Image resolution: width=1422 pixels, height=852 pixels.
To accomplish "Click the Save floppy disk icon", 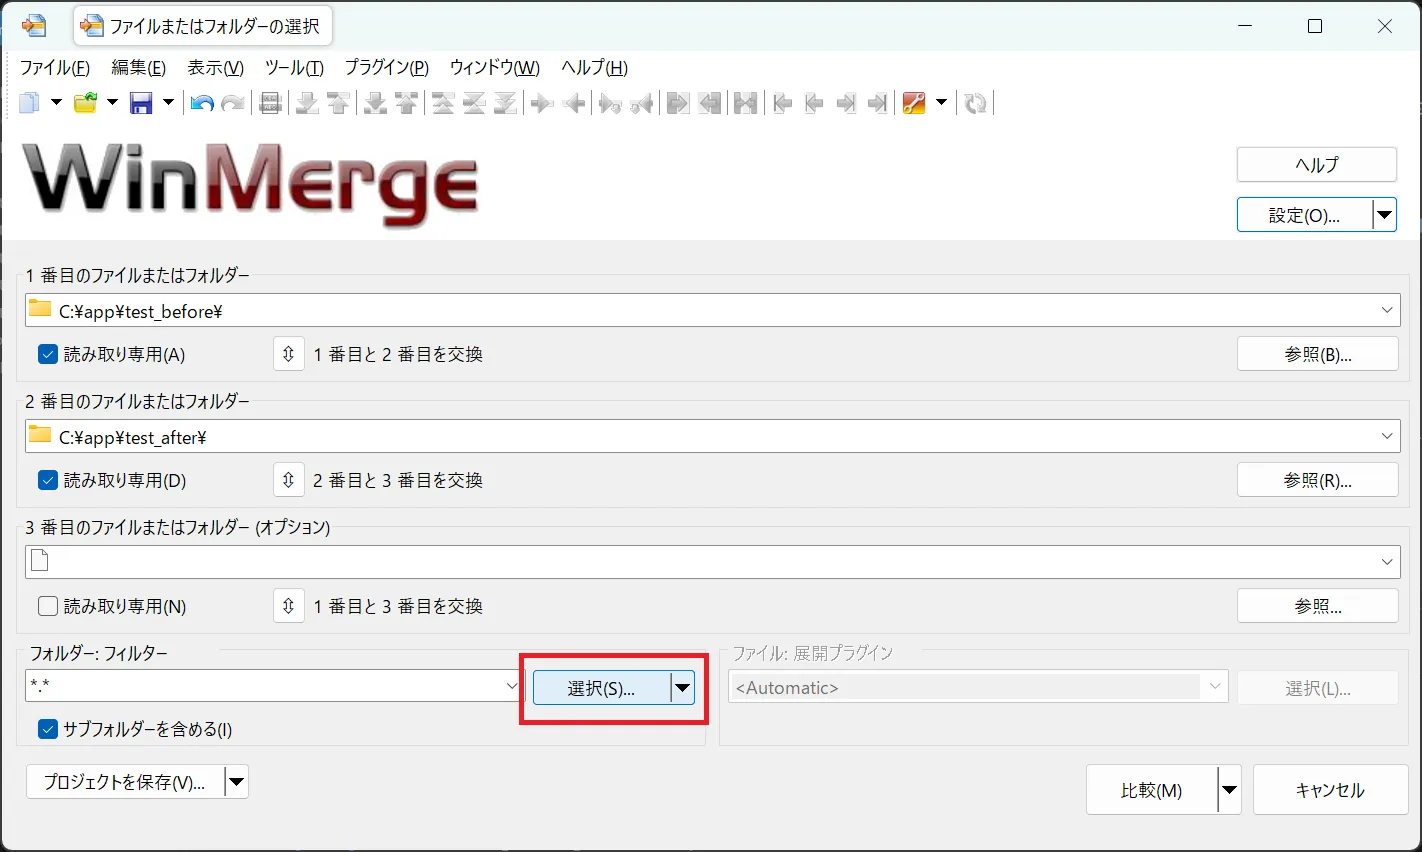I will pos(141,103).
